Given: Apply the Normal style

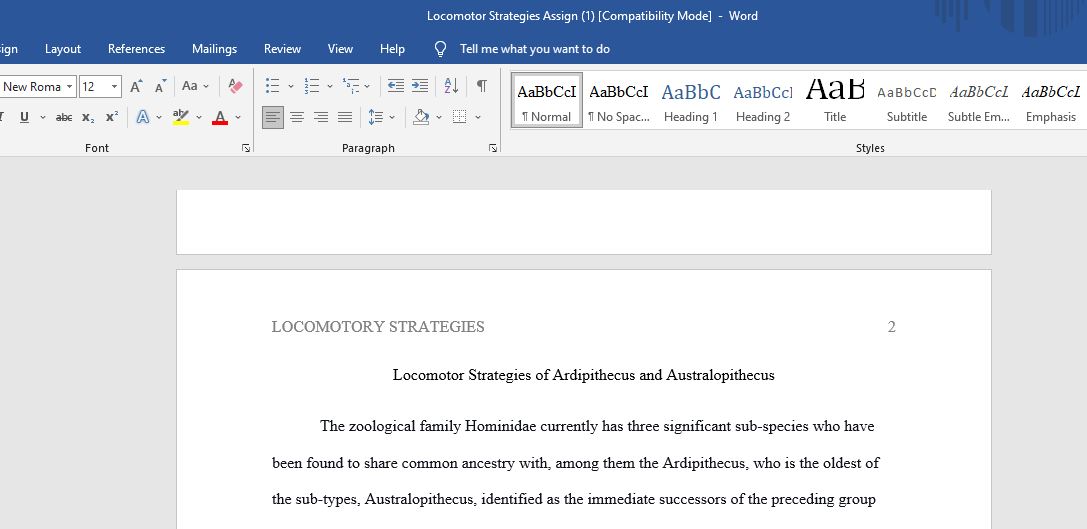Looking at the screenshot, I should (x=547, y=100).
